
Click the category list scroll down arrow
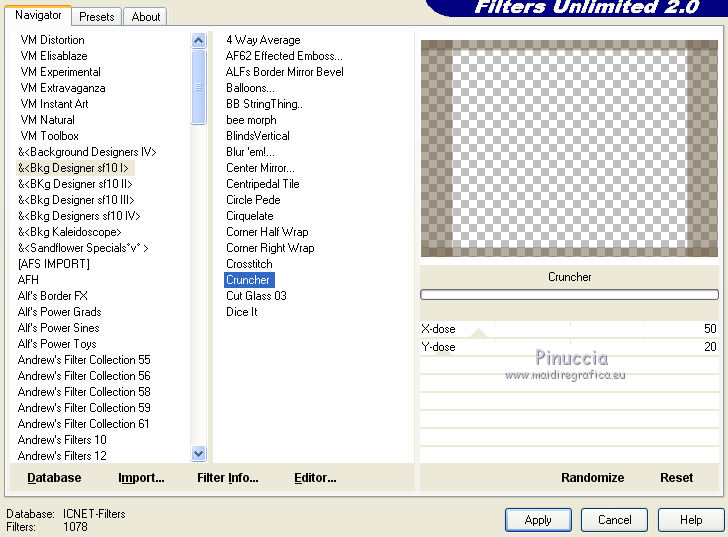199,453
